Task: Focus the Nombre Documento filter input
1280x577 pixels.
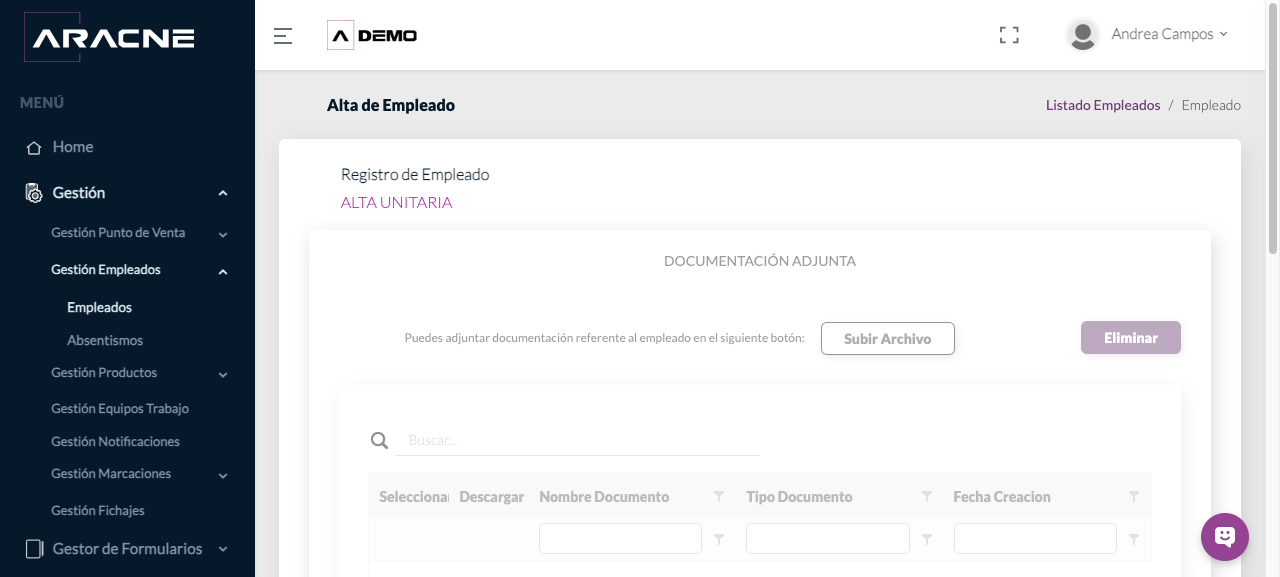Action: coord(620,538)
